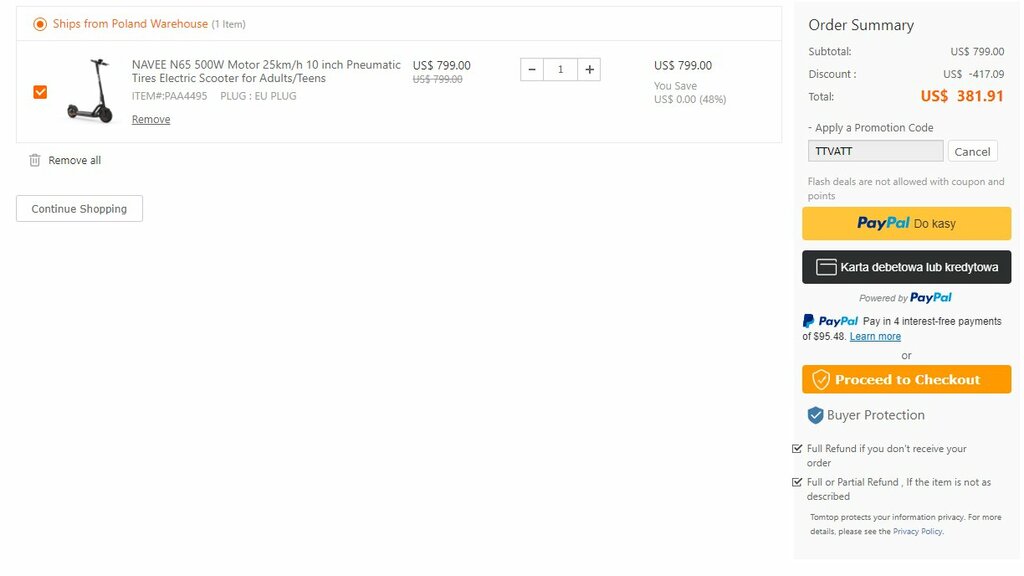Uncheck the NAVEE N65 scooter item checkbox
Viewport: 1024px width, 576px height.
click(40, 92)
